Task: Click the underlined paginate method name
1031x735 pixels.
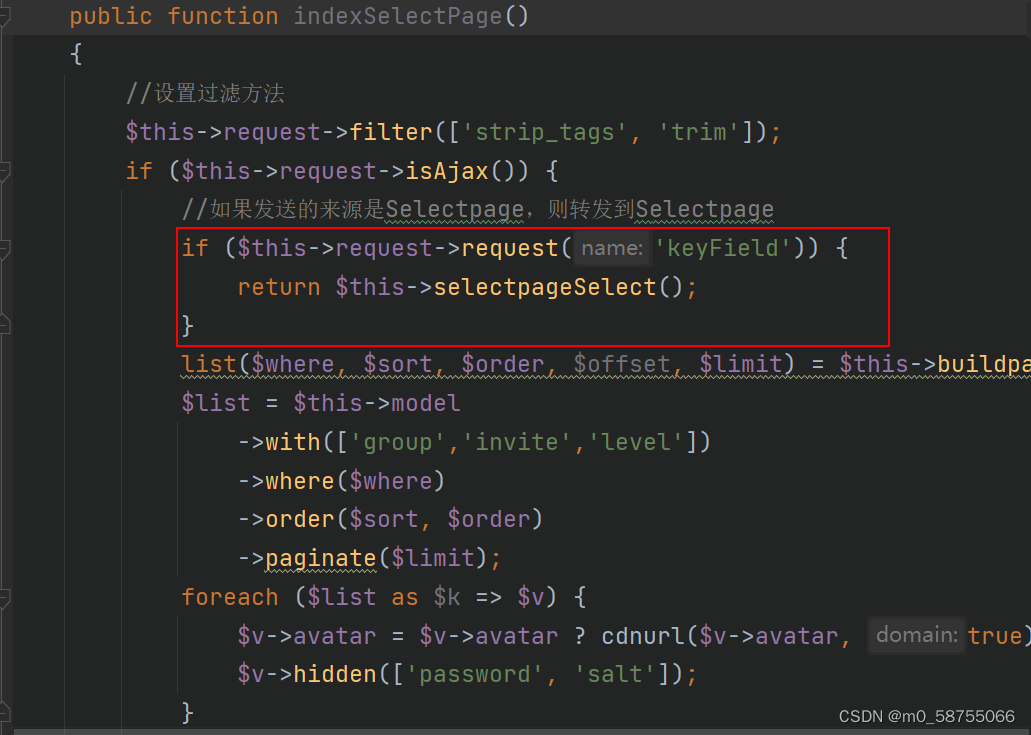Action: point(320,557)
